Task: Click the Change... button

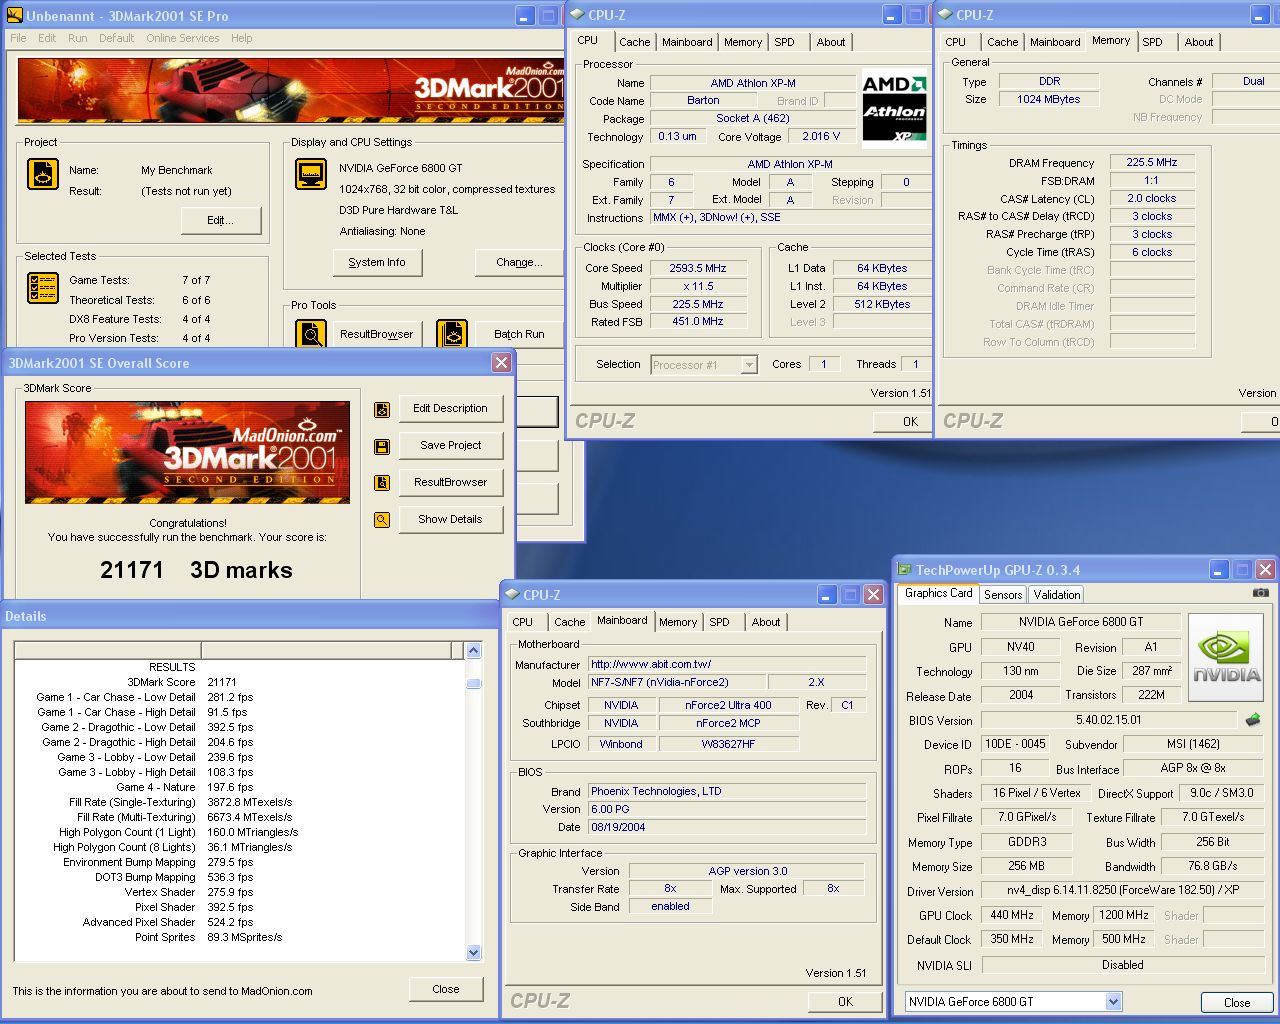Action: tap(519, 262)
